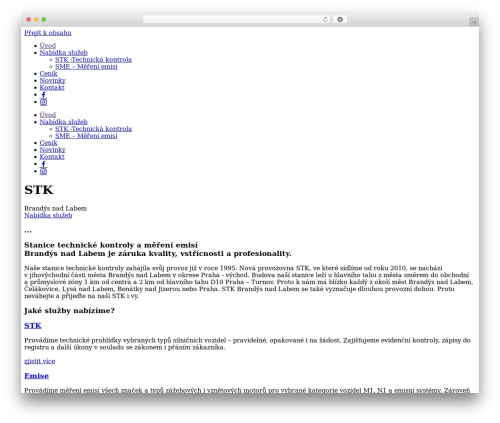Click the browser address bar field

click(x=237, y=19)
